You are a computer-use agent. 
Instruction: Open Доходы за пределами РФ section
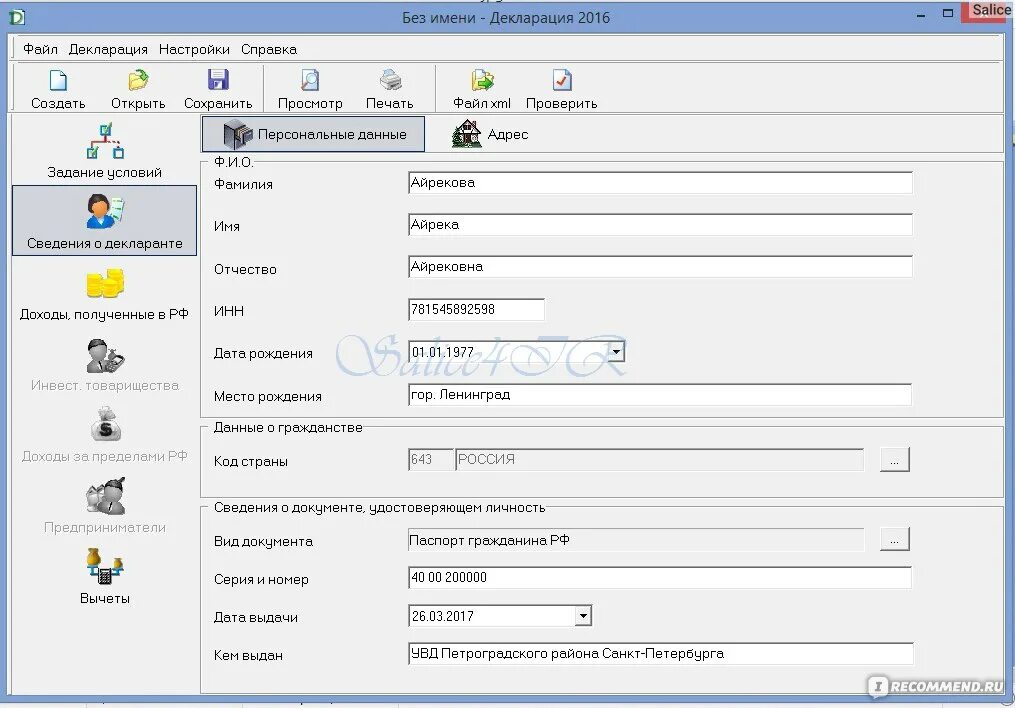point(104,436)
